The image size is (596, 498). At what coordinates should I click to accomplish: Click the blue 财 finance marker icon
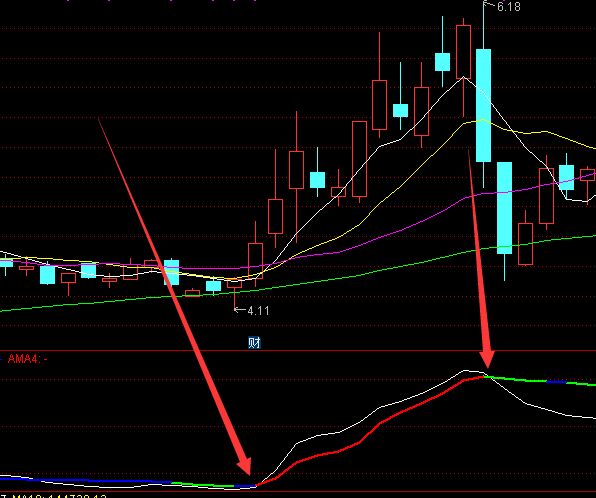(x=254, y=343)
